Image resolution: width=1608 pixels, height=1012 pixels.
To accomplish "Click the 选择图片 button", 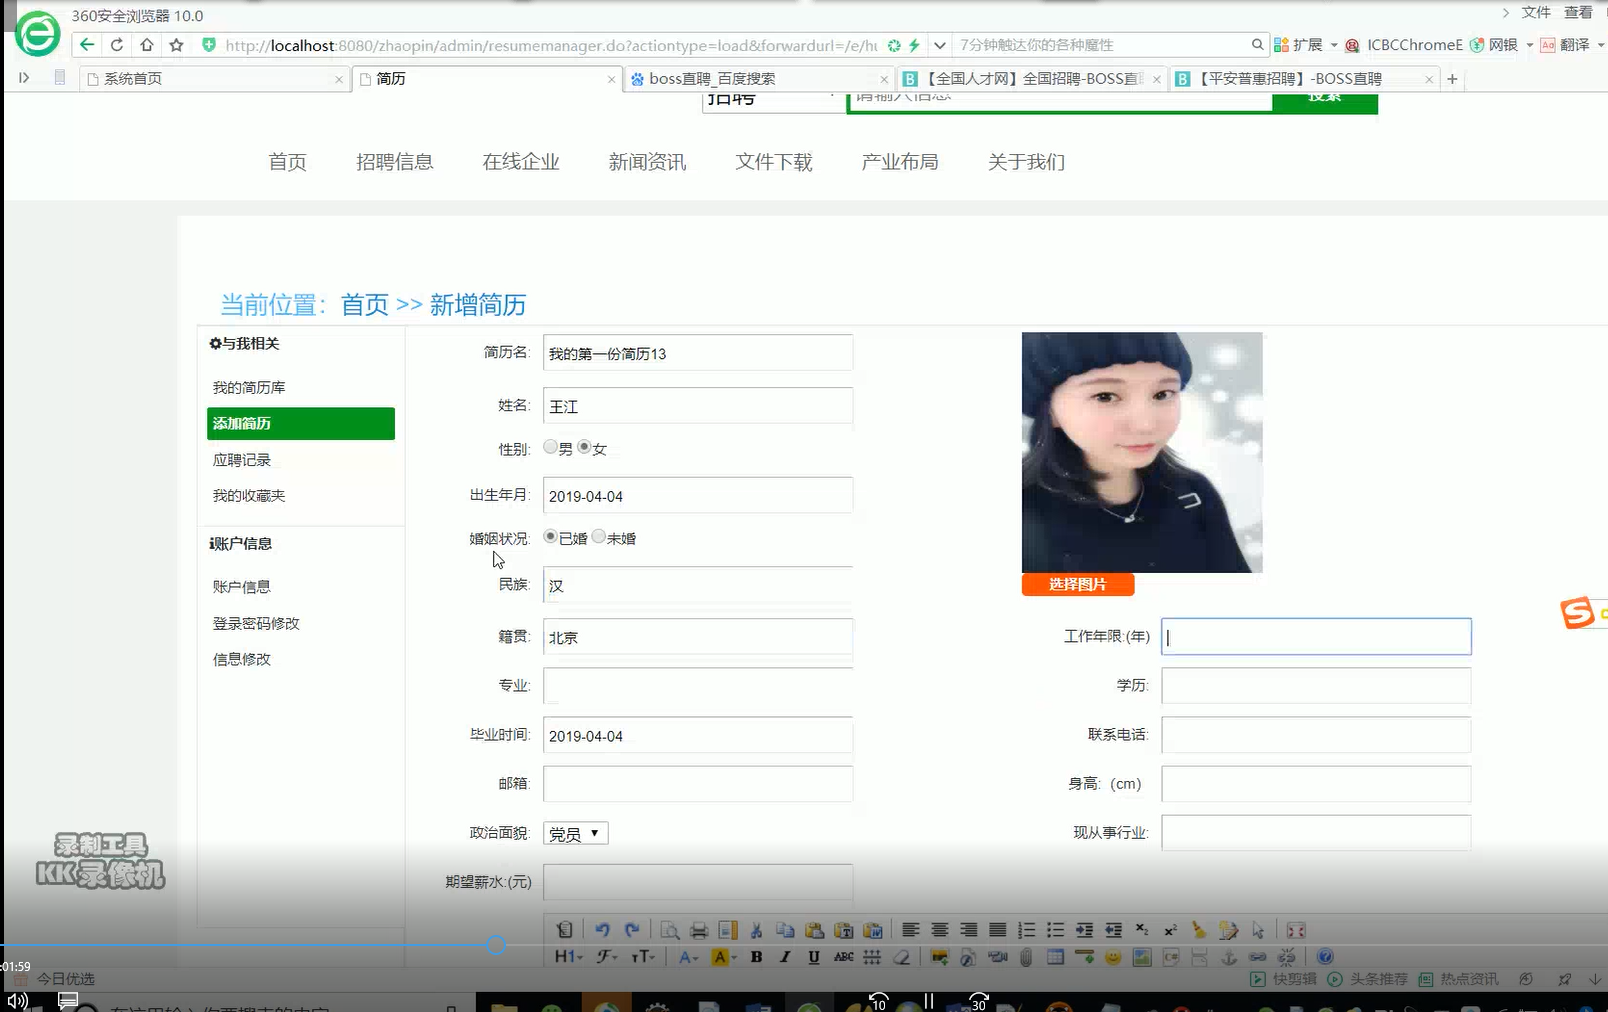I will coord(1077,585).
